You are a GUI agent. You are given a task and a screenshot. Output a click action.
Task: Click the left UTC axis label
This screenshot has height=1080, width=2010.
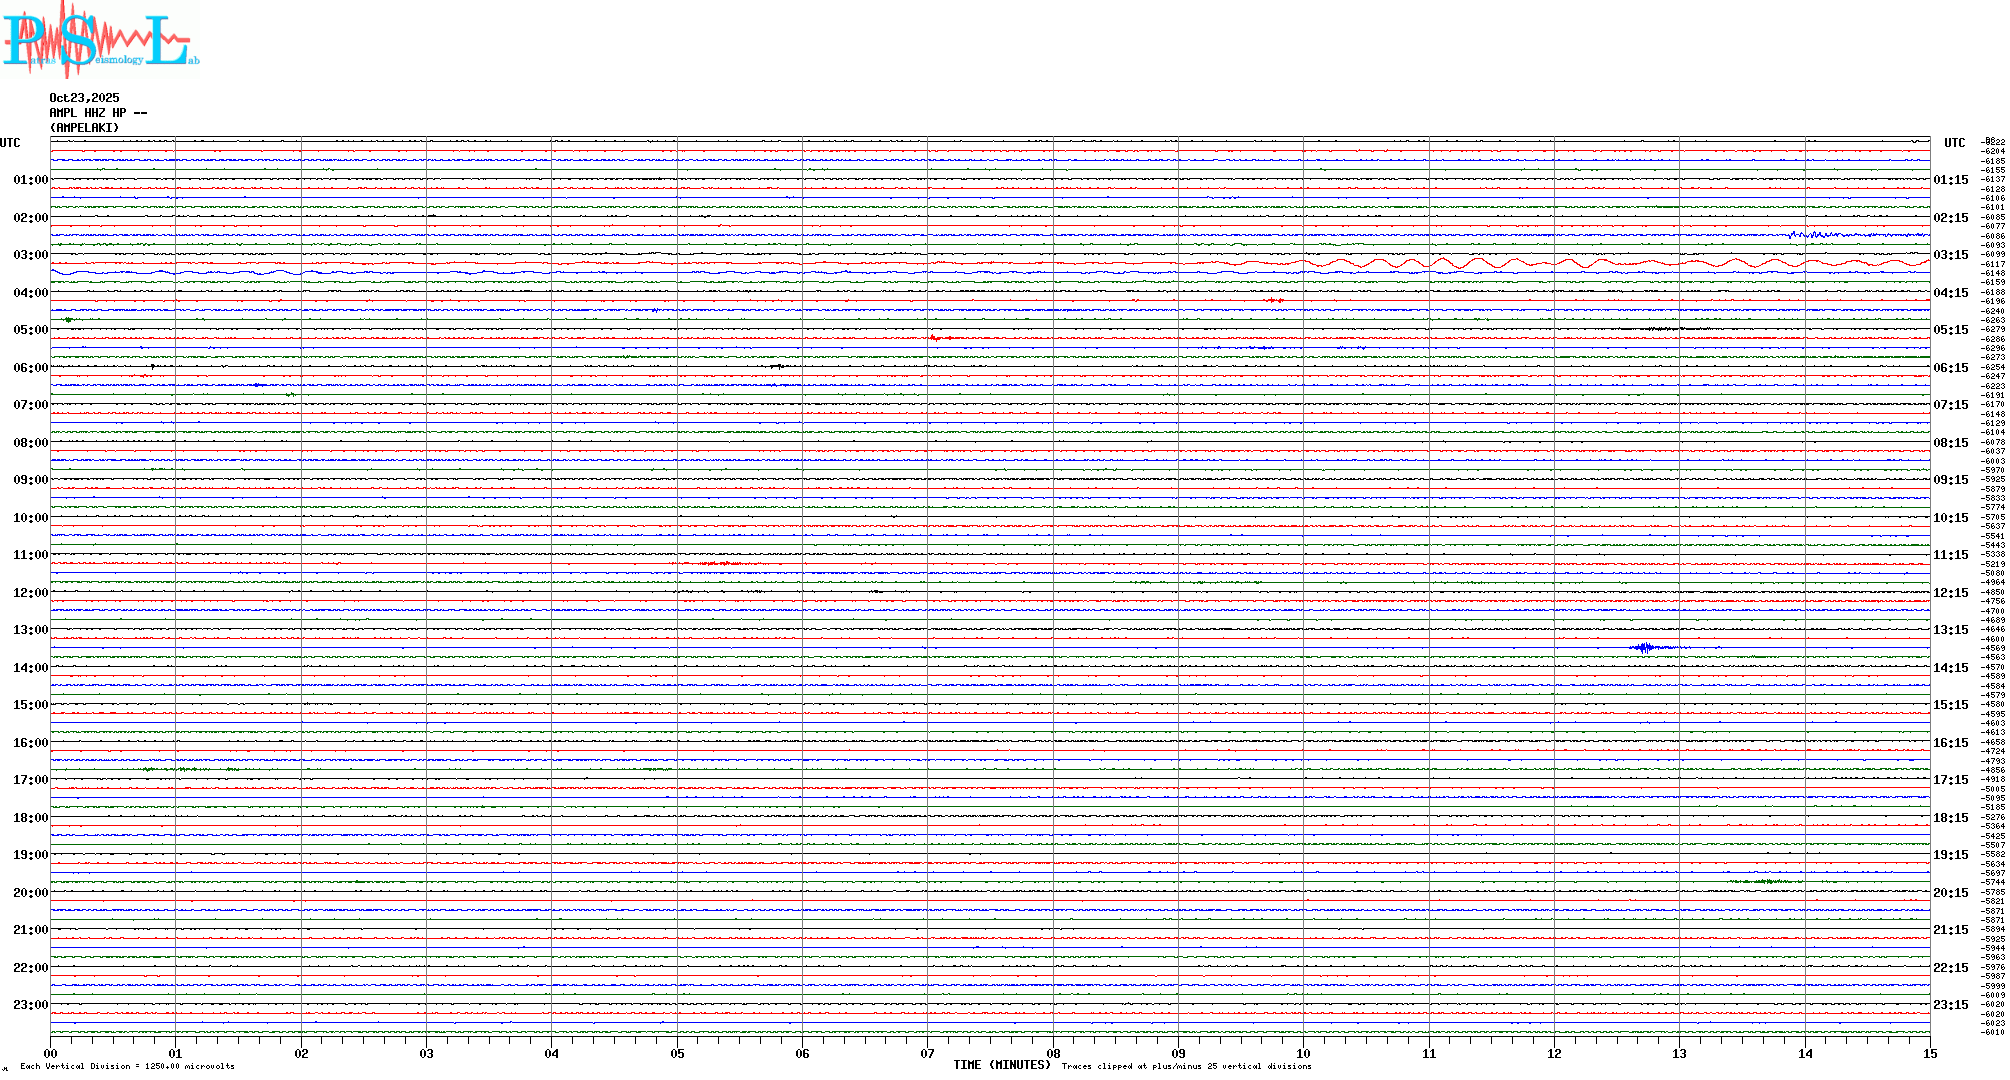pos(10,143)
